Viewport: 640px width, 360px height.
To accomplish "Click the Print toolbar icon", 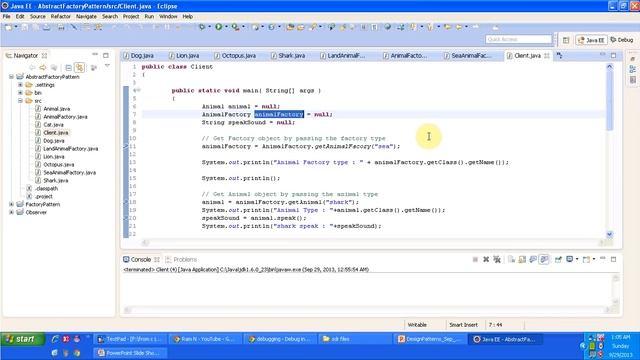I will (x=61, y=27).
